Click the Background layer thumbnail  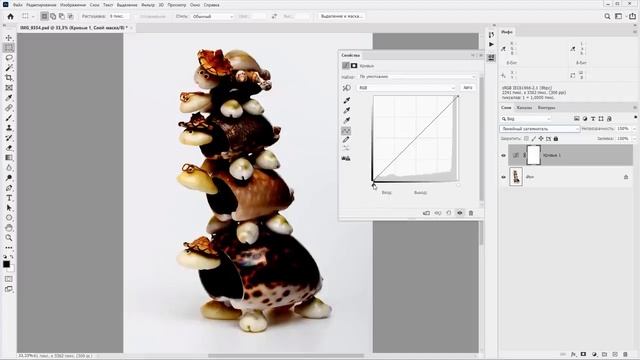click(516, 177)
